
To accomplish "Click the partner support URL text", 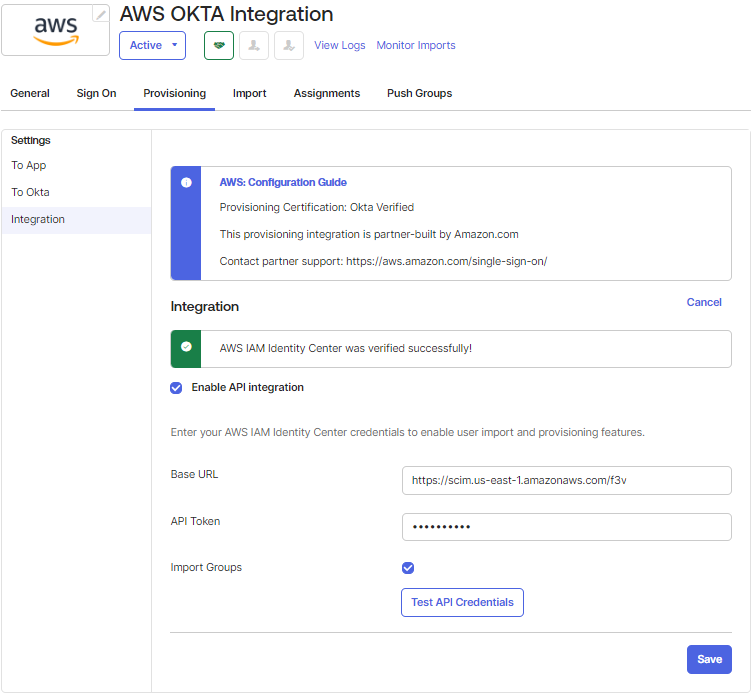I will (x=447, y=261).
